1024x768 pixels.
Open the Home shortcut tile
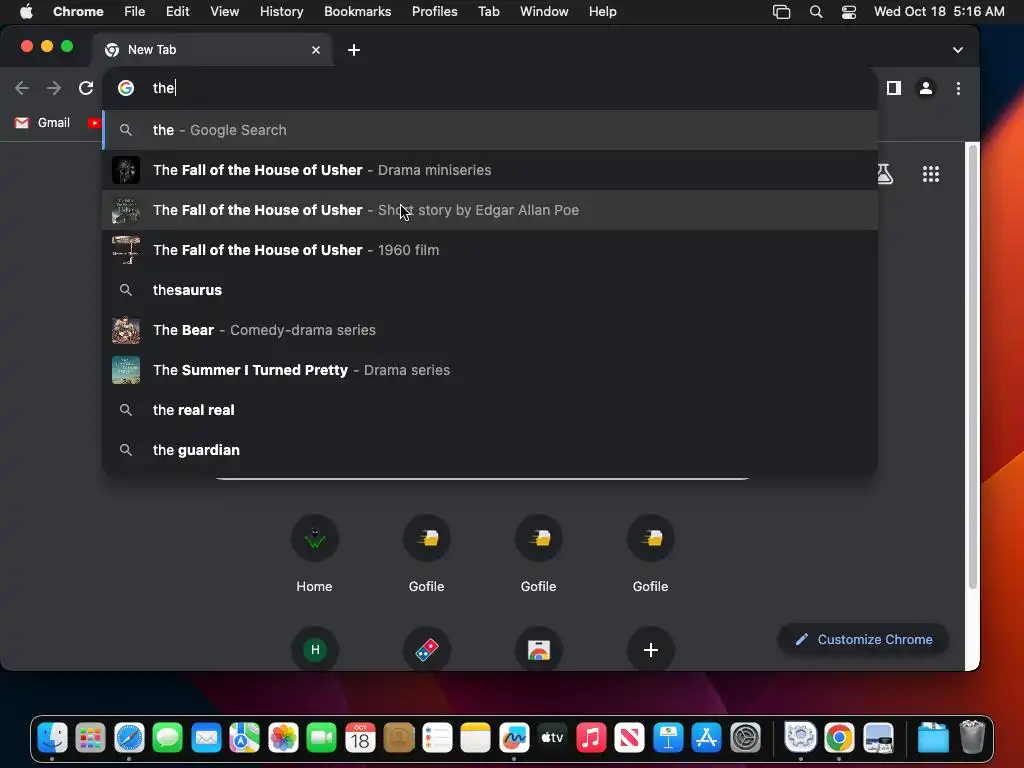(x=314, y=553)
